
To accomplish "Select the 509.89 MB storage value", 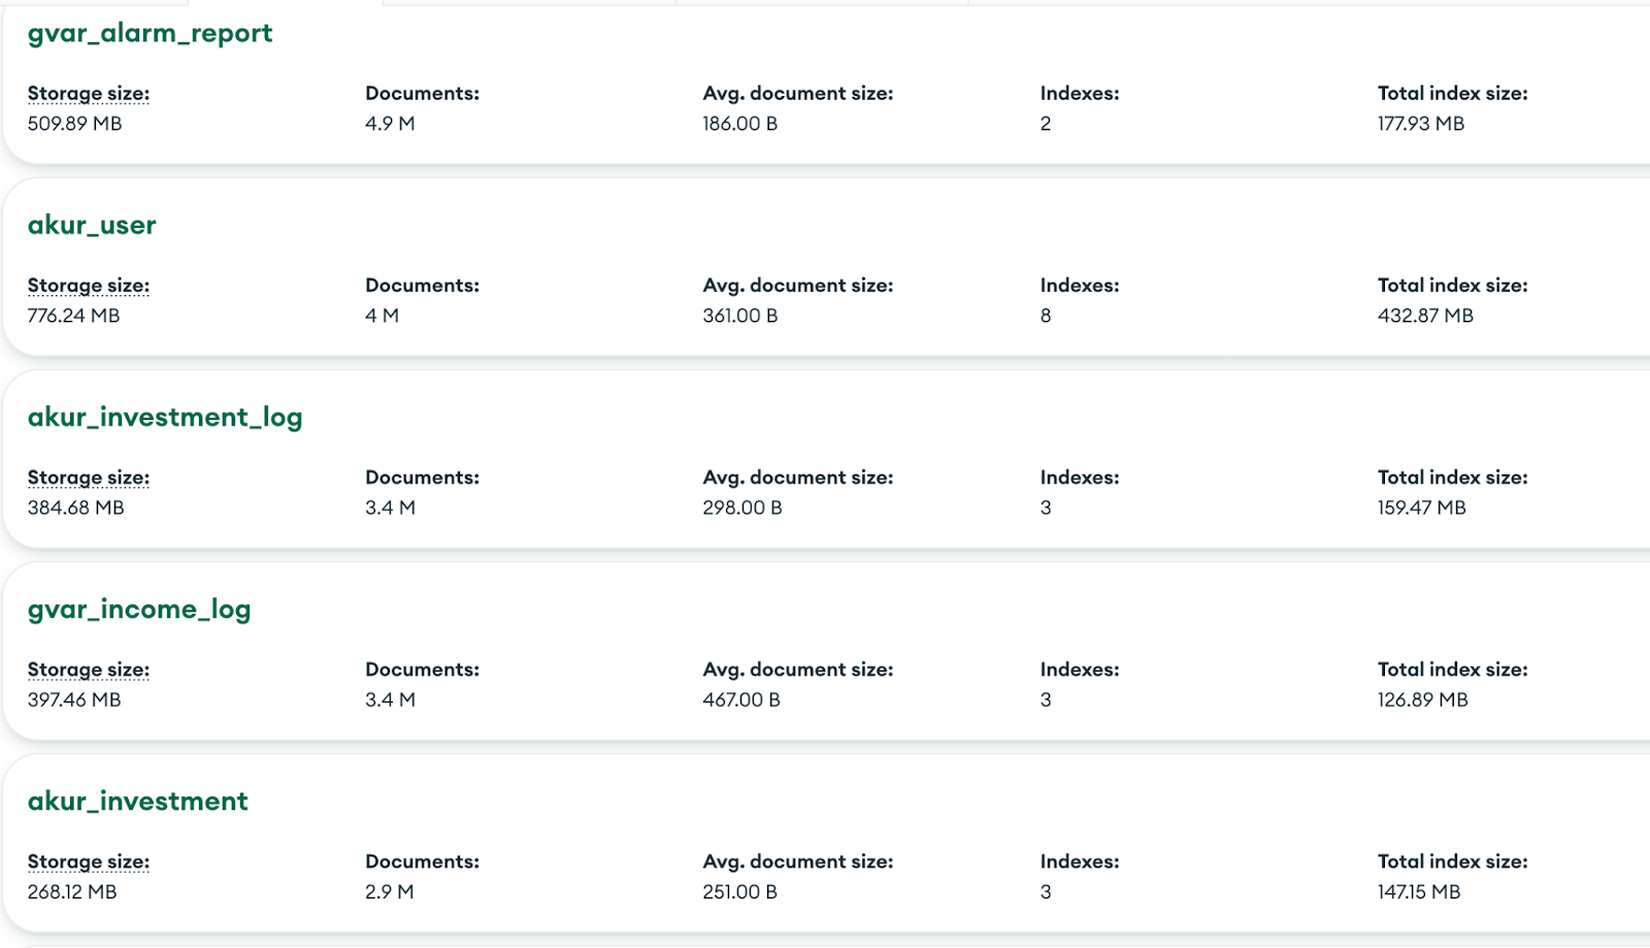I will click(x=75, y=123).
